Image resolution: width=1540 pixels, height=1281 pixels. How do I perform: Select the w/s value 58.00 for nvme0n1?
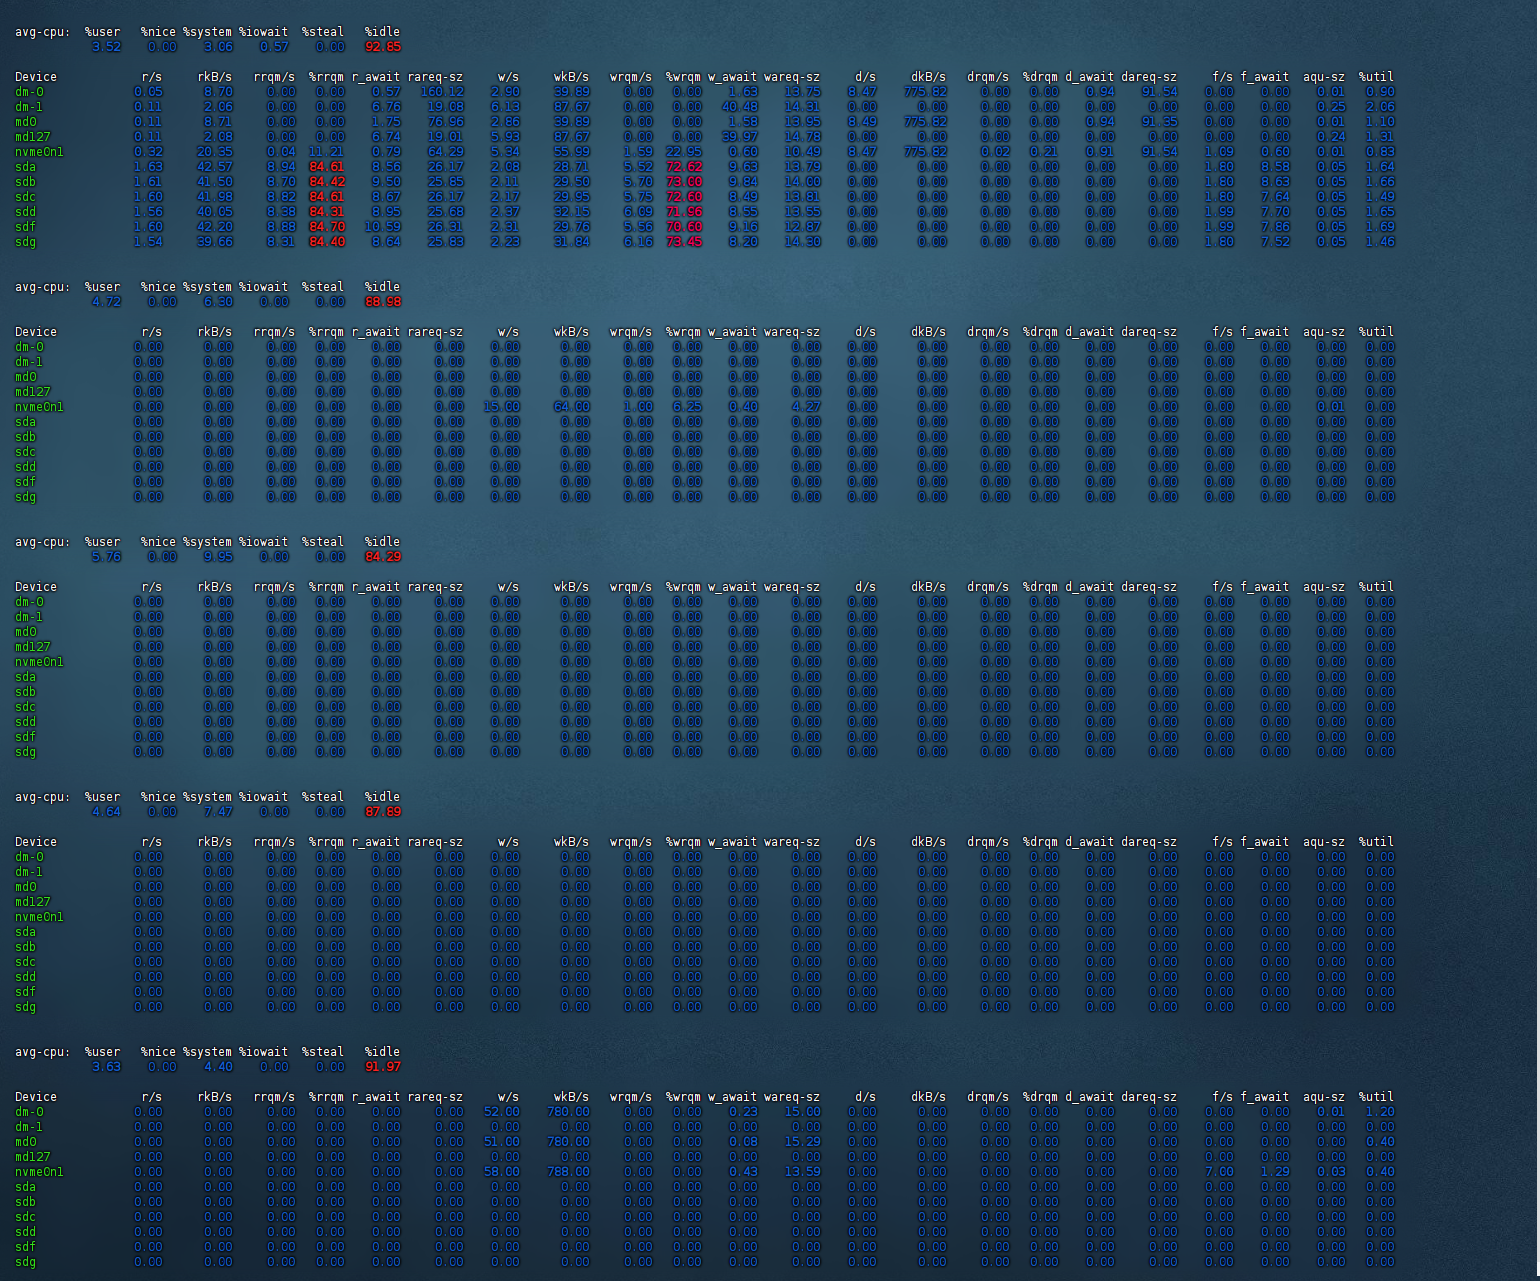pyautogui.click(x=502, y=1172)
